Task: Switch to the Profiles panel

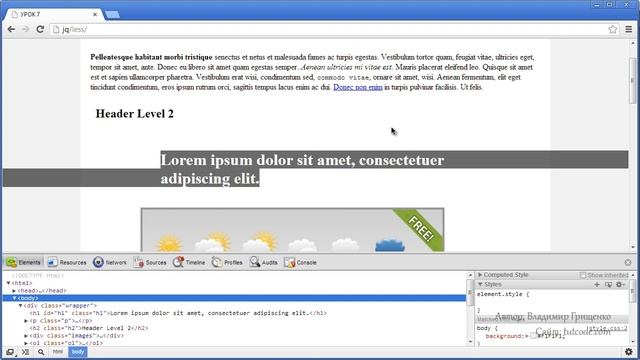Action: [x=227, y=262]
